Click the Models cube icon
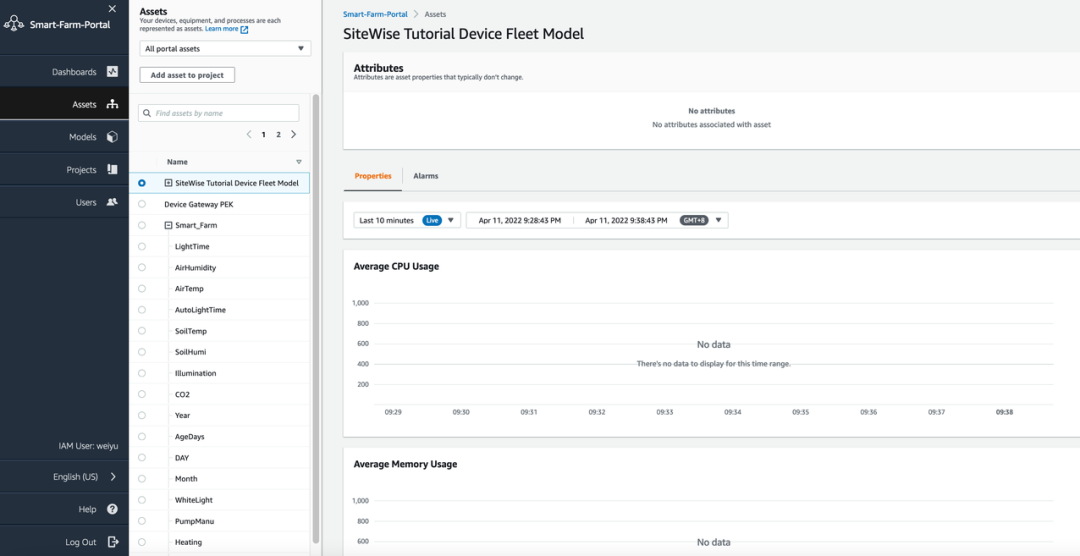 [x=112, y=136]
